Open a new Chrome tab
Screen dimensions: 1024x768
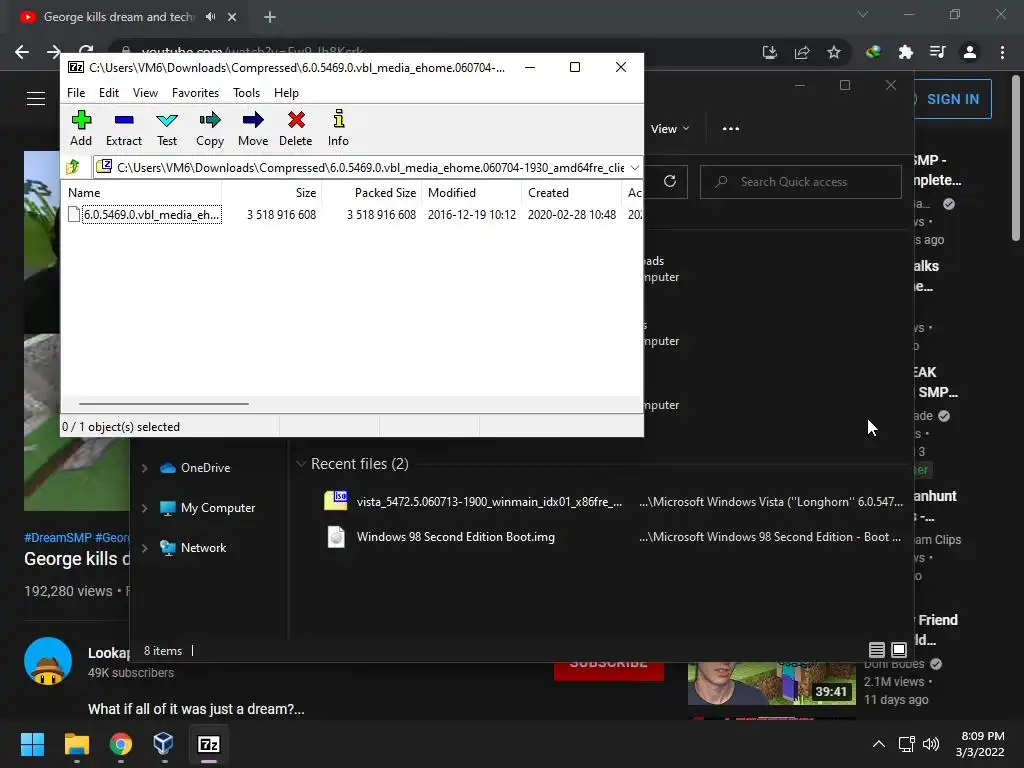(x=270, y=17)
